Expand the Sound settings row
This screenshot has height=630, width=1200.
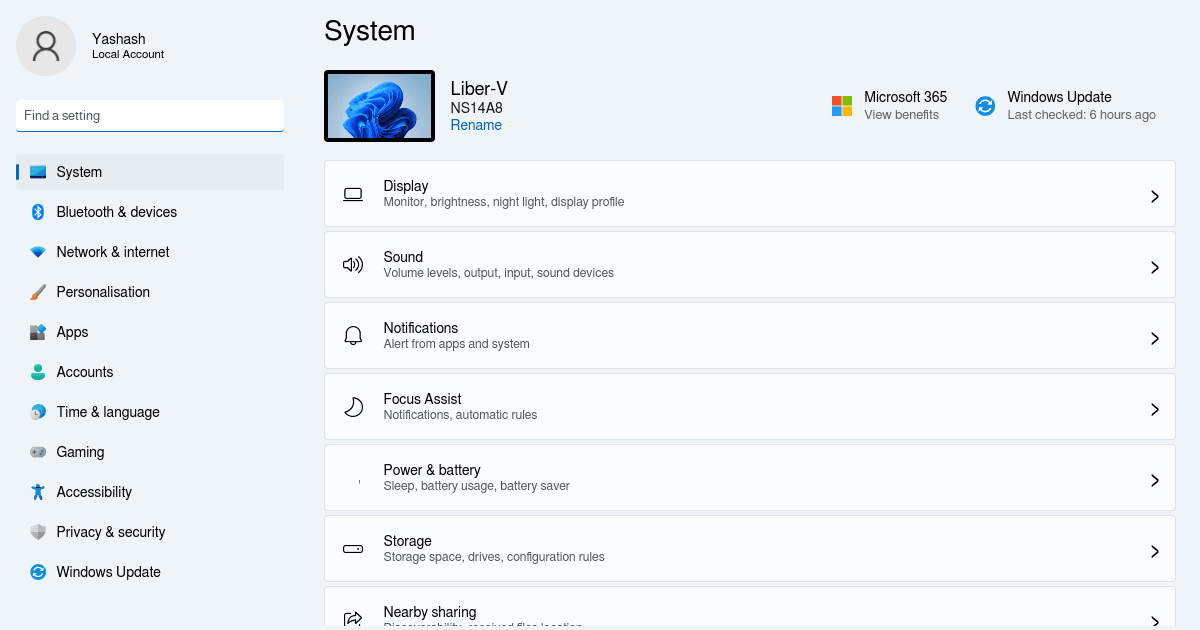[x=750, y=264]
